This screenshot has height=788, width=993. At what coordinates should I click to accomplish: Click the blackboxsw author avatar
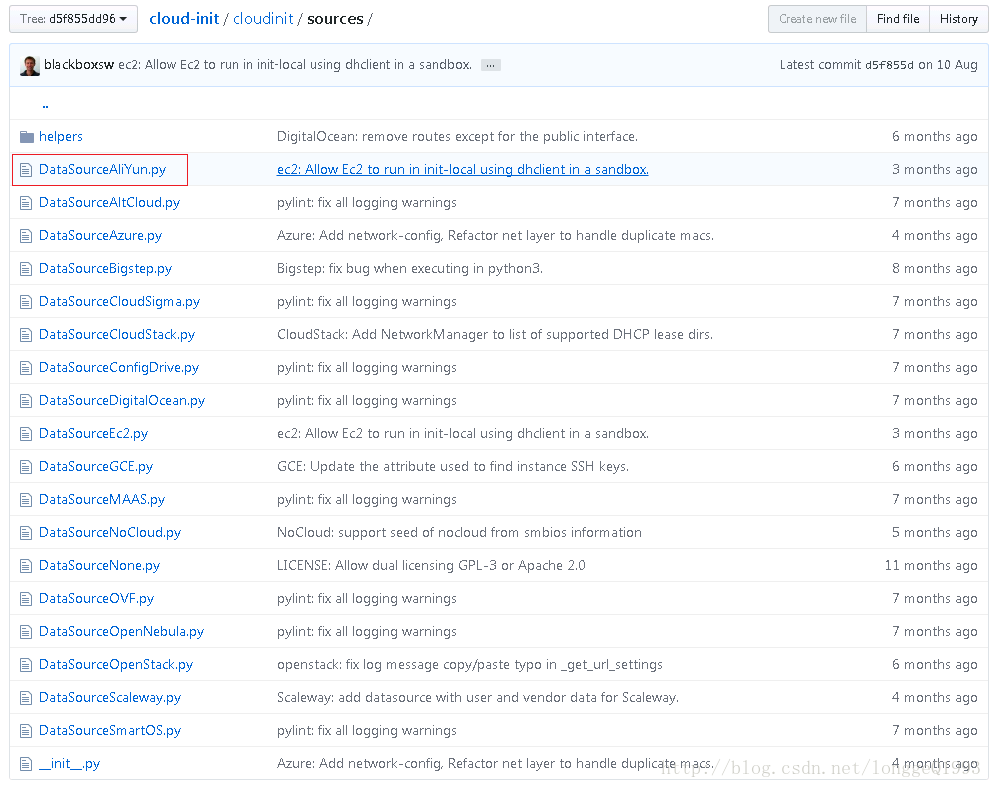[30, 65]
